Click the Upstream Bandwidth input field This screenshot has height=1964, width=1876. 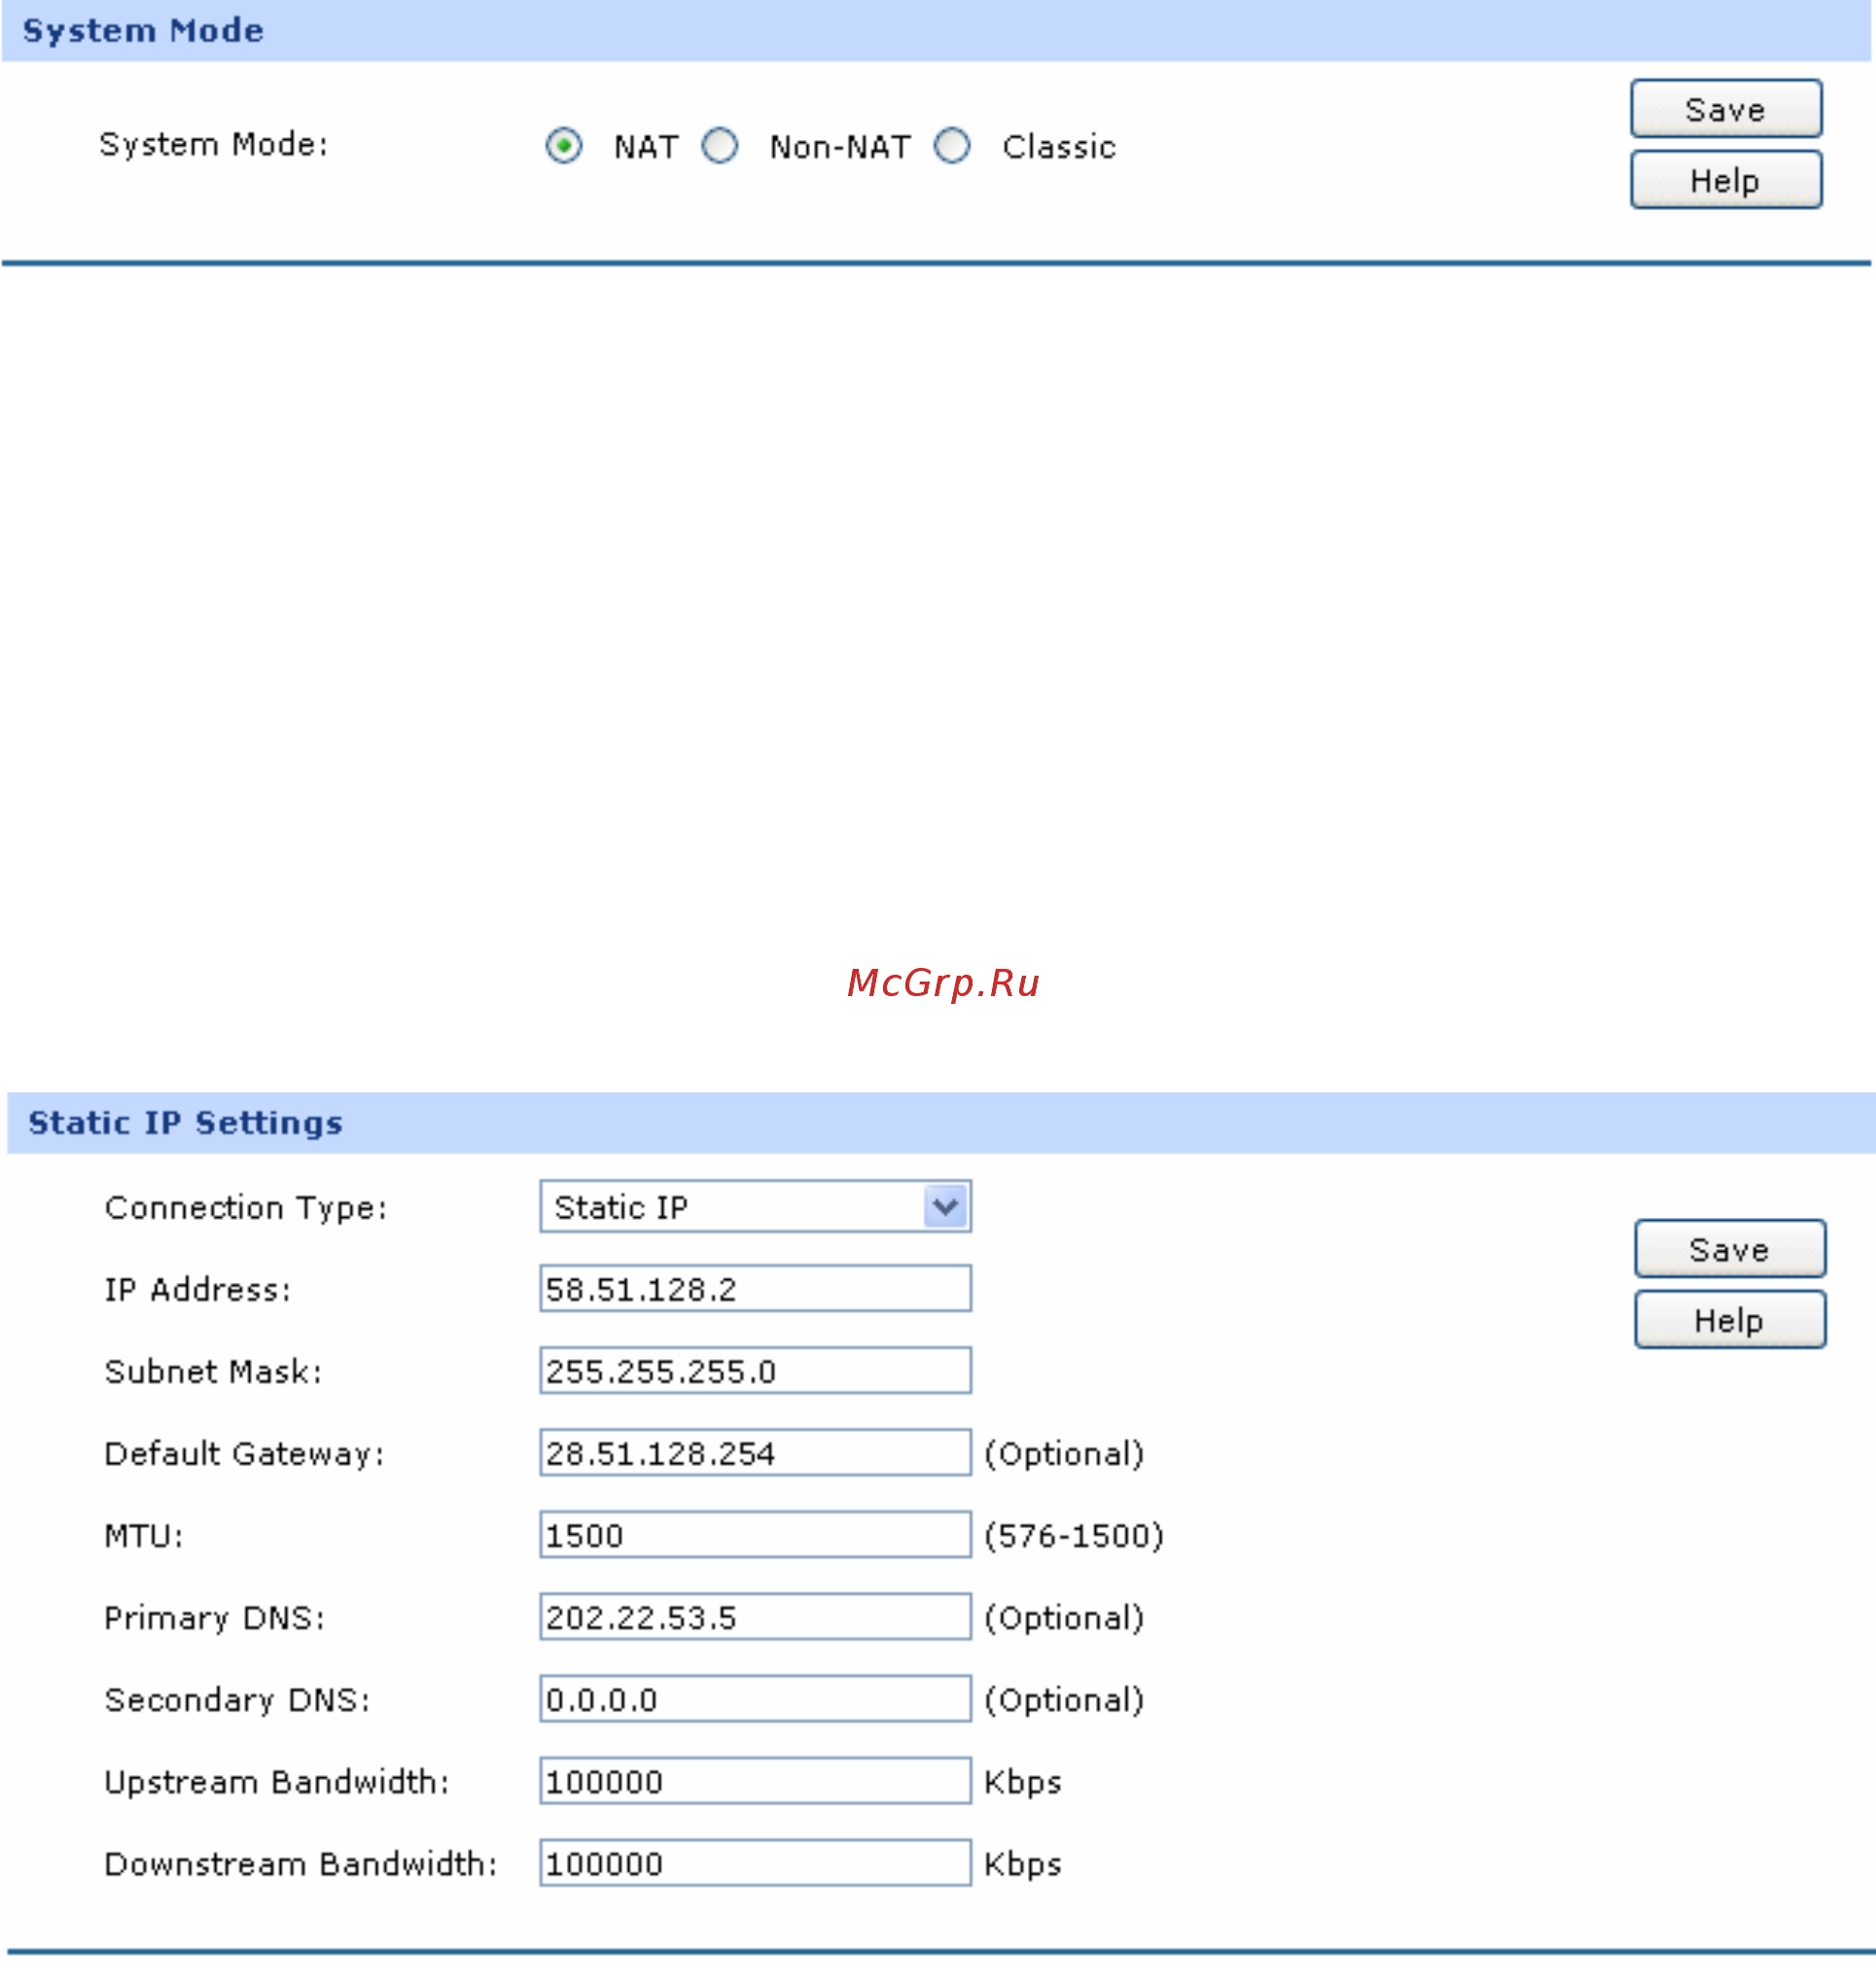click(x=755, y=1781)
